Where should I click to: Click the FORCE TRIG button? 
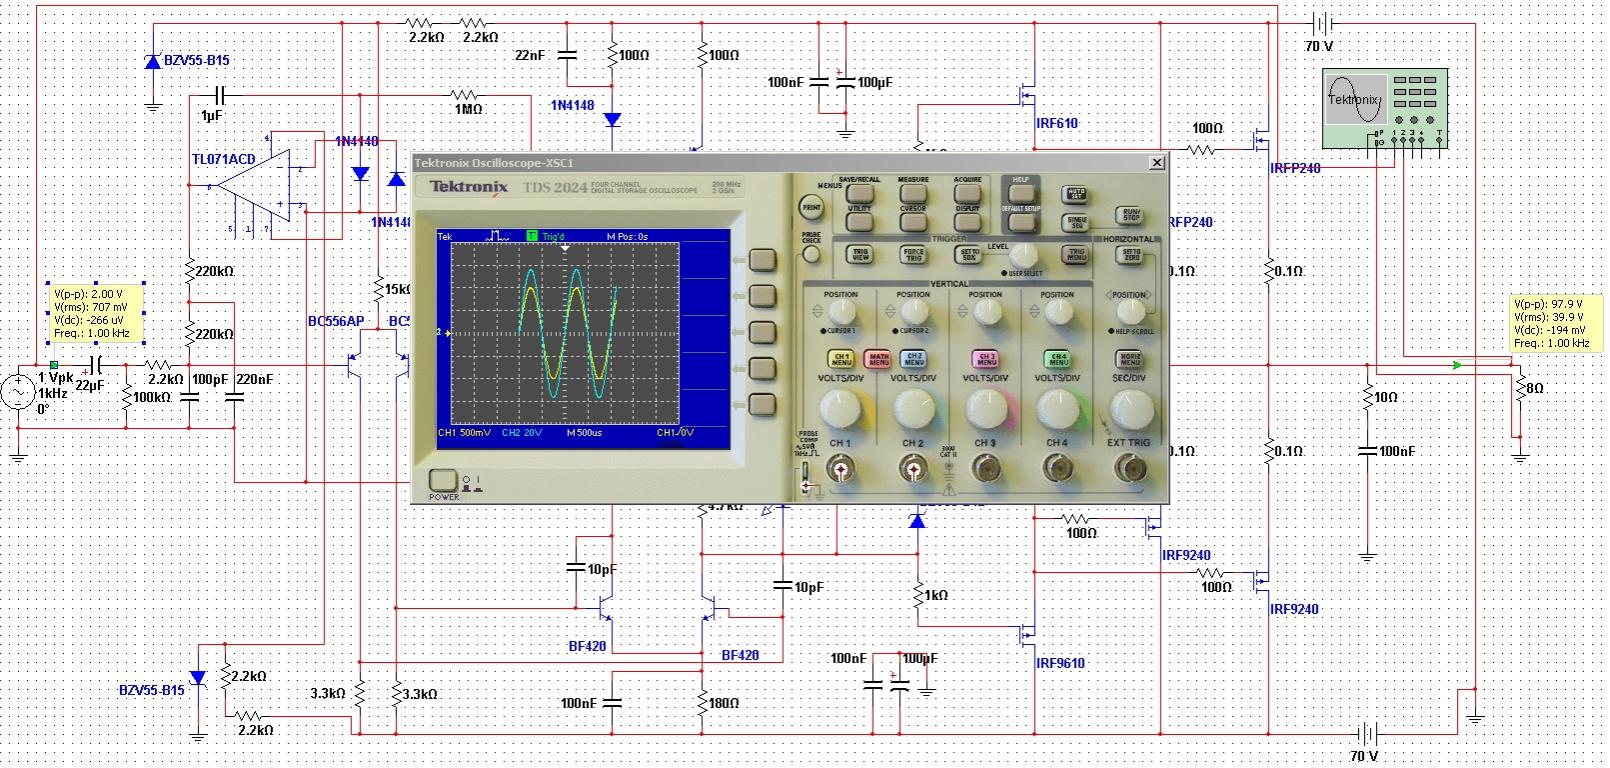pyautogui.click(x=913, y=255)
